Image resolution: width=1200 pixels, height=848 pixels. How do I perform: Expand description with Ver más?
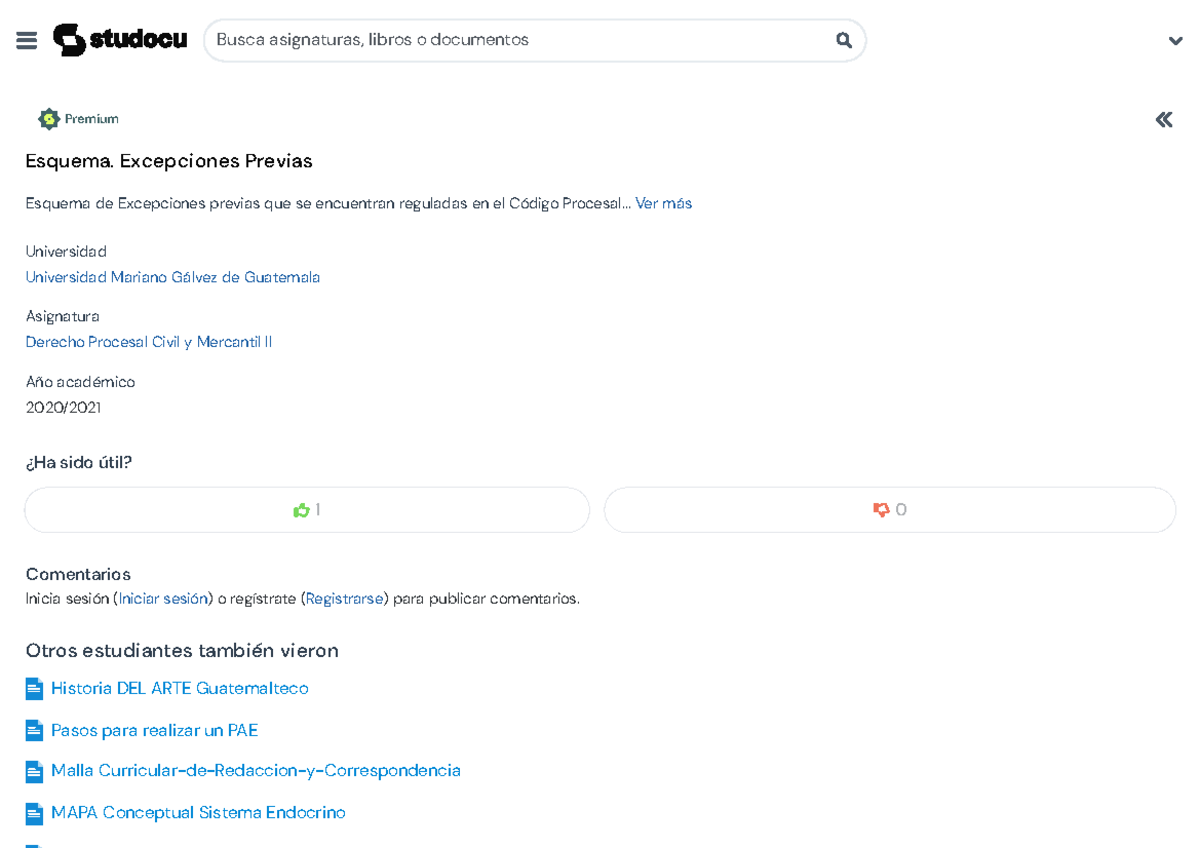[x=663, y=203]
